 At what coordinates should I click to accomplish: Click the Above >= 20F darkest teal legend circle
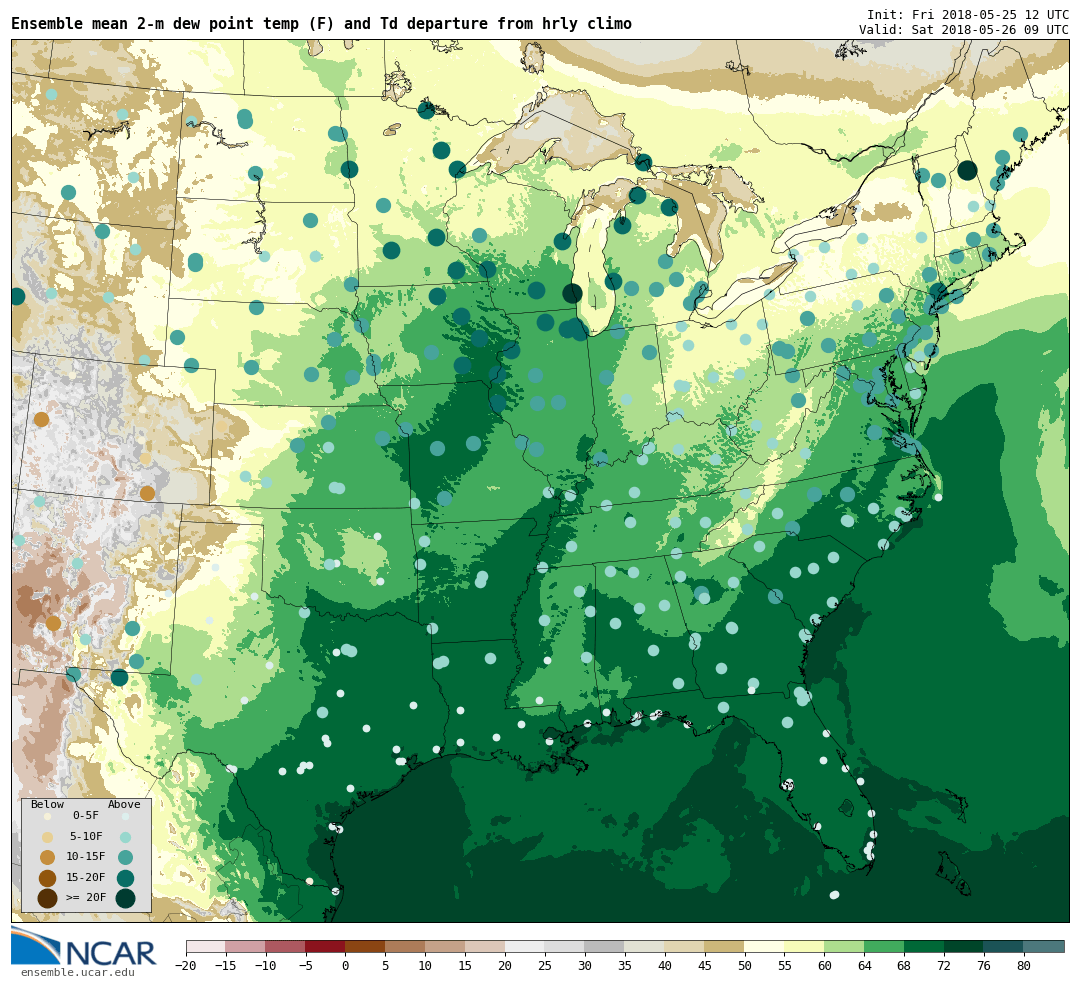click(125, 898)
